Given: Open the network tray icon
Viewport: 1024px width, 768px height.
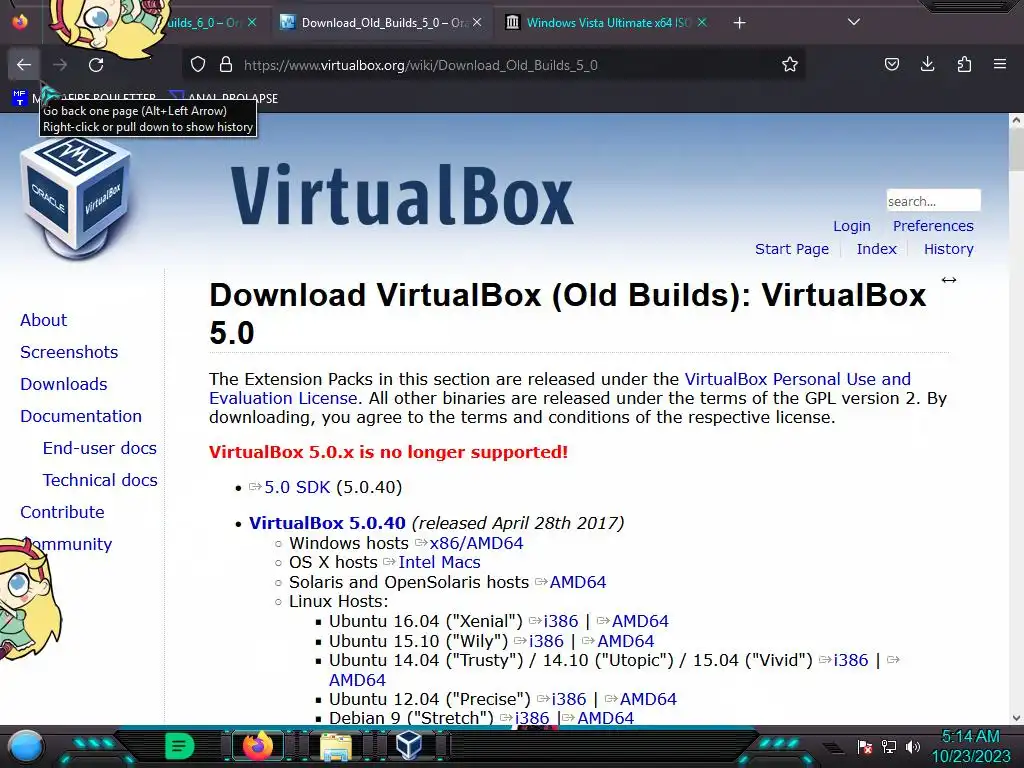Looking at the screenshot, I should click(x=889, y=746).
